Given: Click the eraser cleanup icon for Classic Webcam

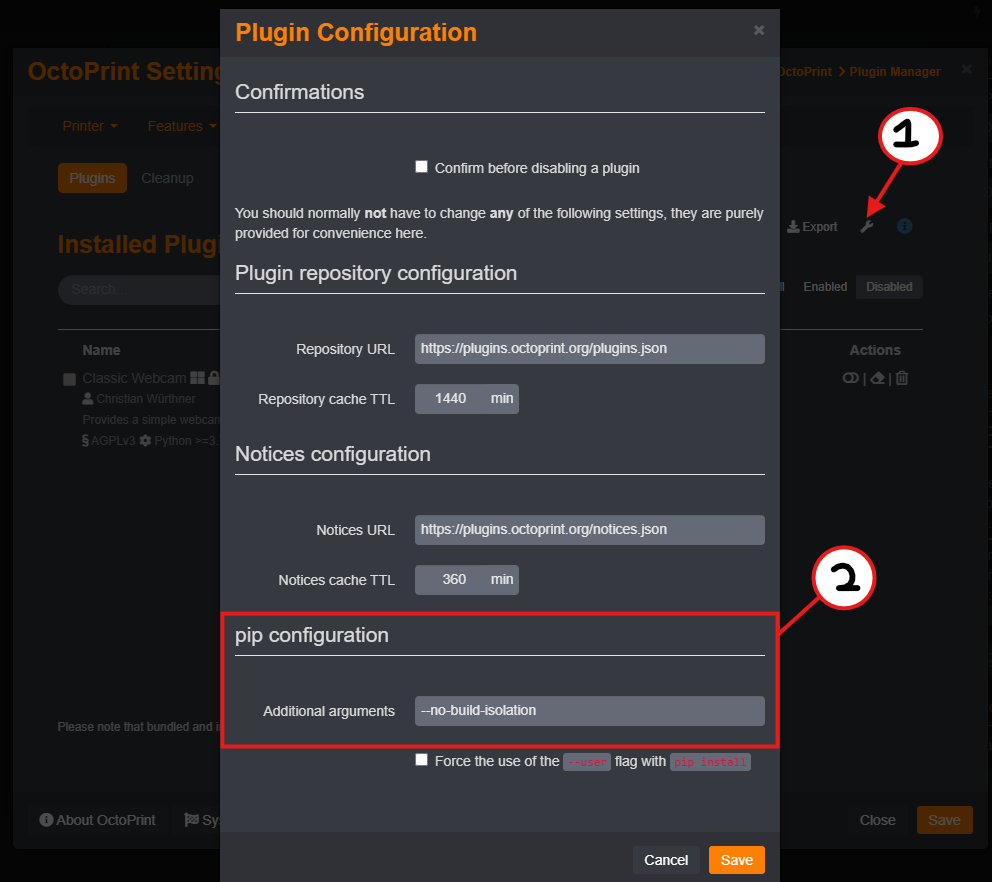Looking at the screenshot, I should (877, 378).
